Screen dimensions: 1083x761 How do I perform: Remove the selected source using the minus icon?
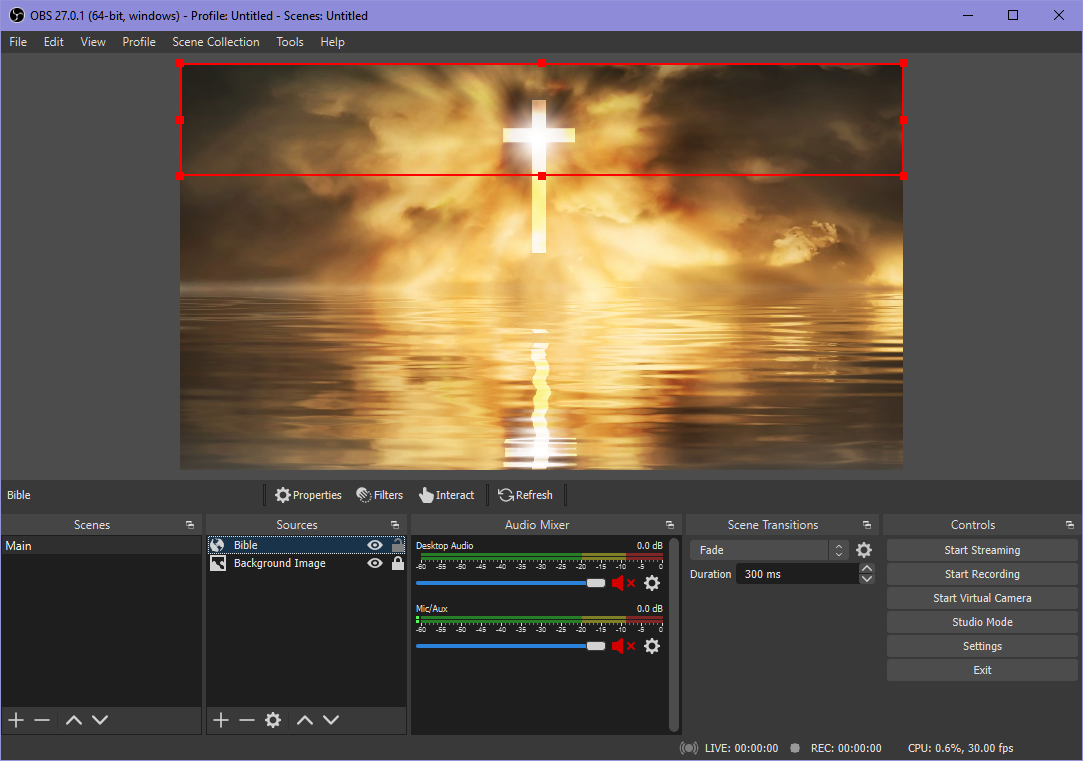click(x=246, y=719)
